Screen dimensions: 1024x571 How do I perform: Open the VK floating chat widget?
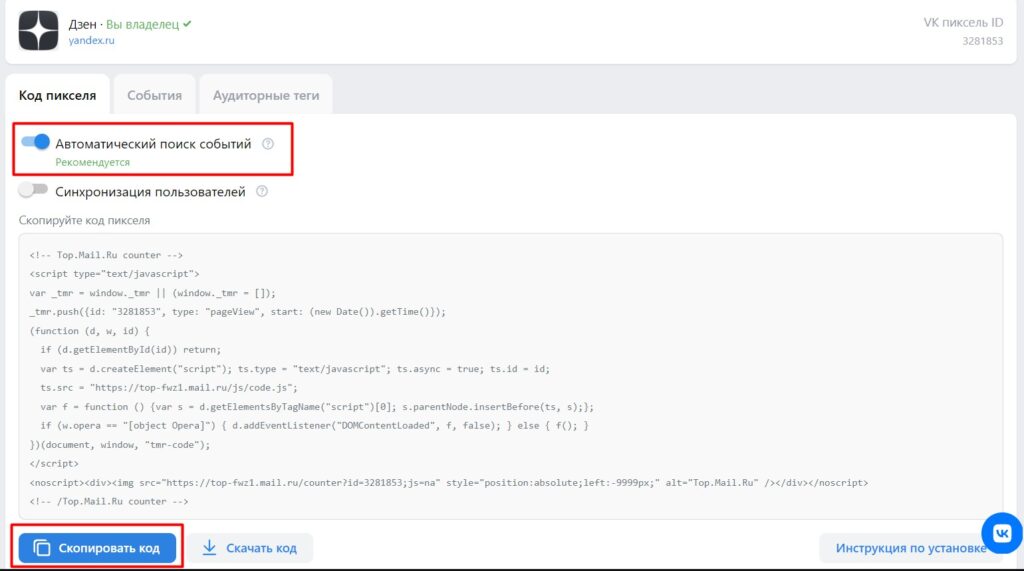pyautogui.click(x=1001, y=532)
